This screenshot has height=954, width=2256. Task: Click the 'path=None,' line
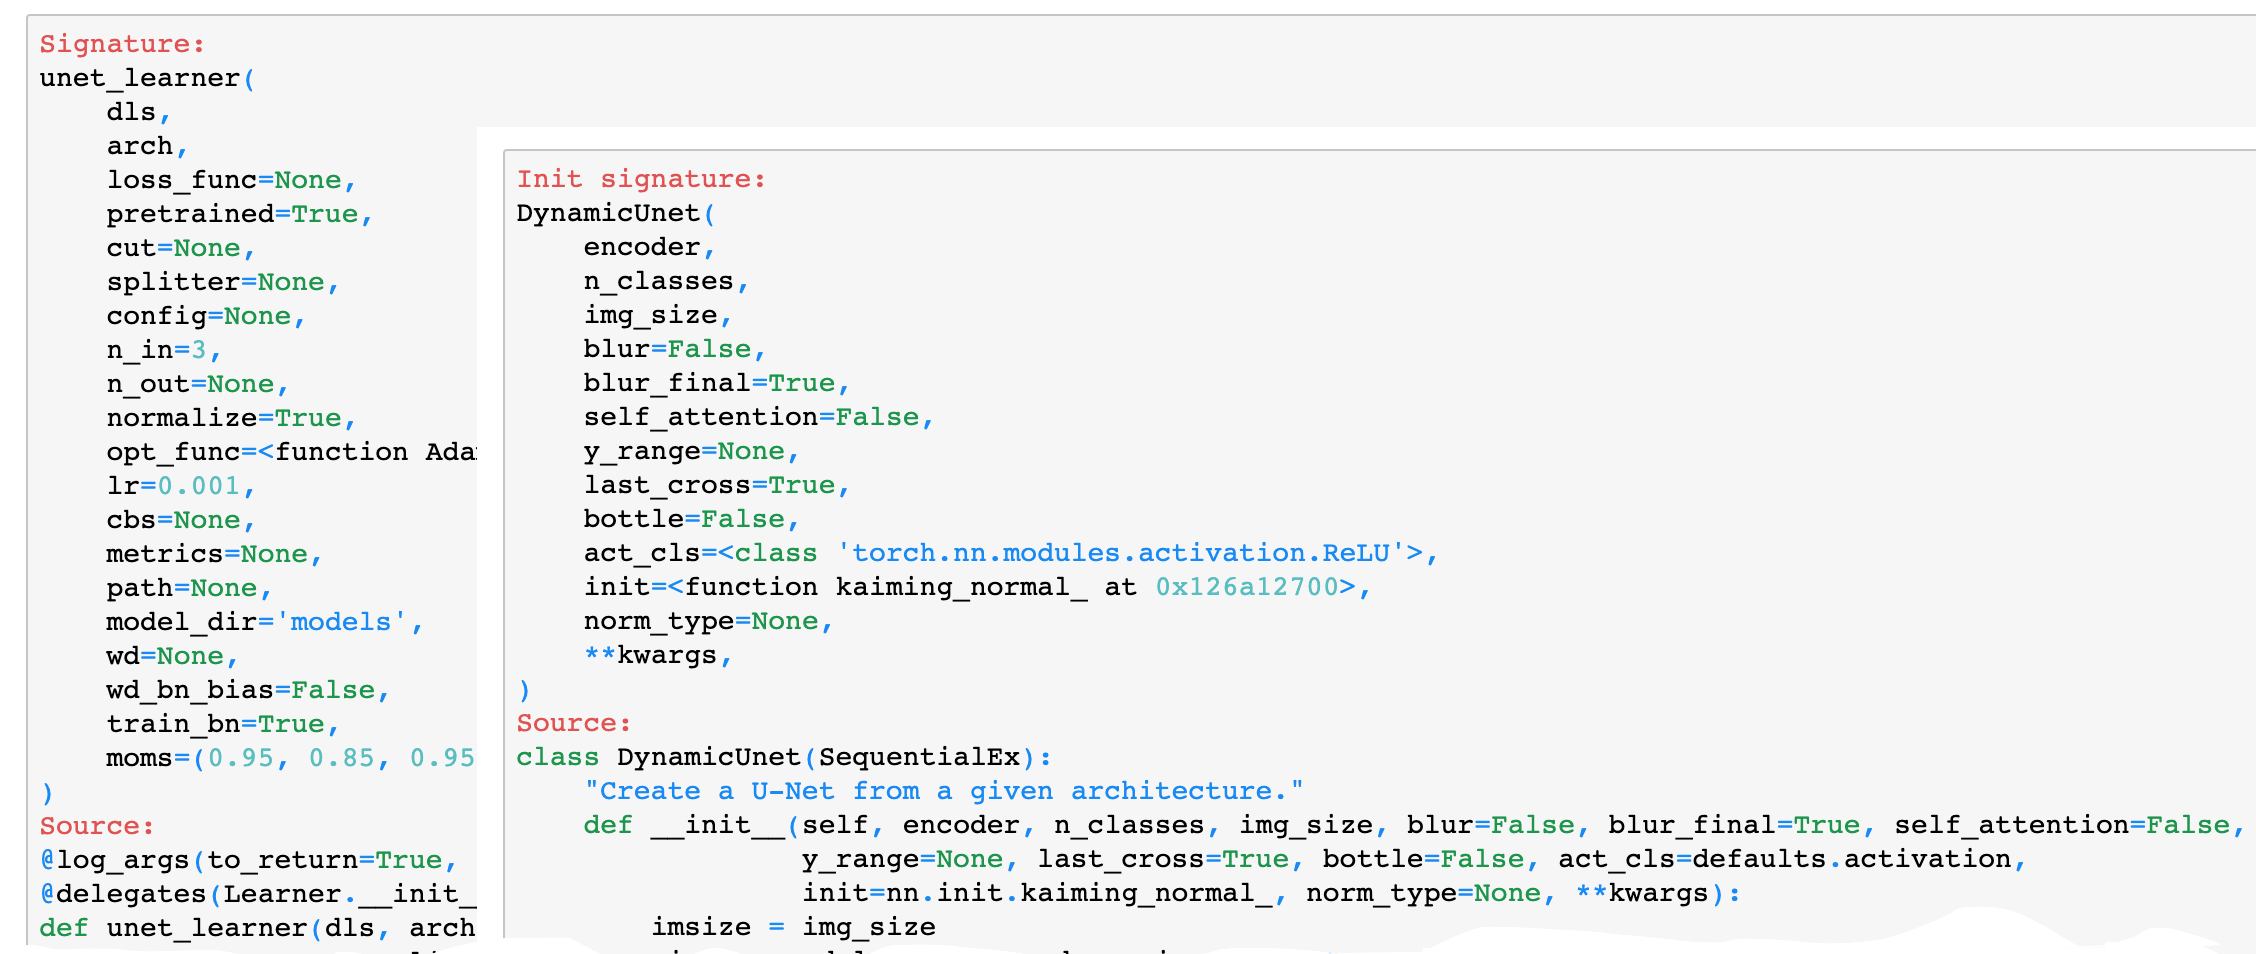[189, 588]
